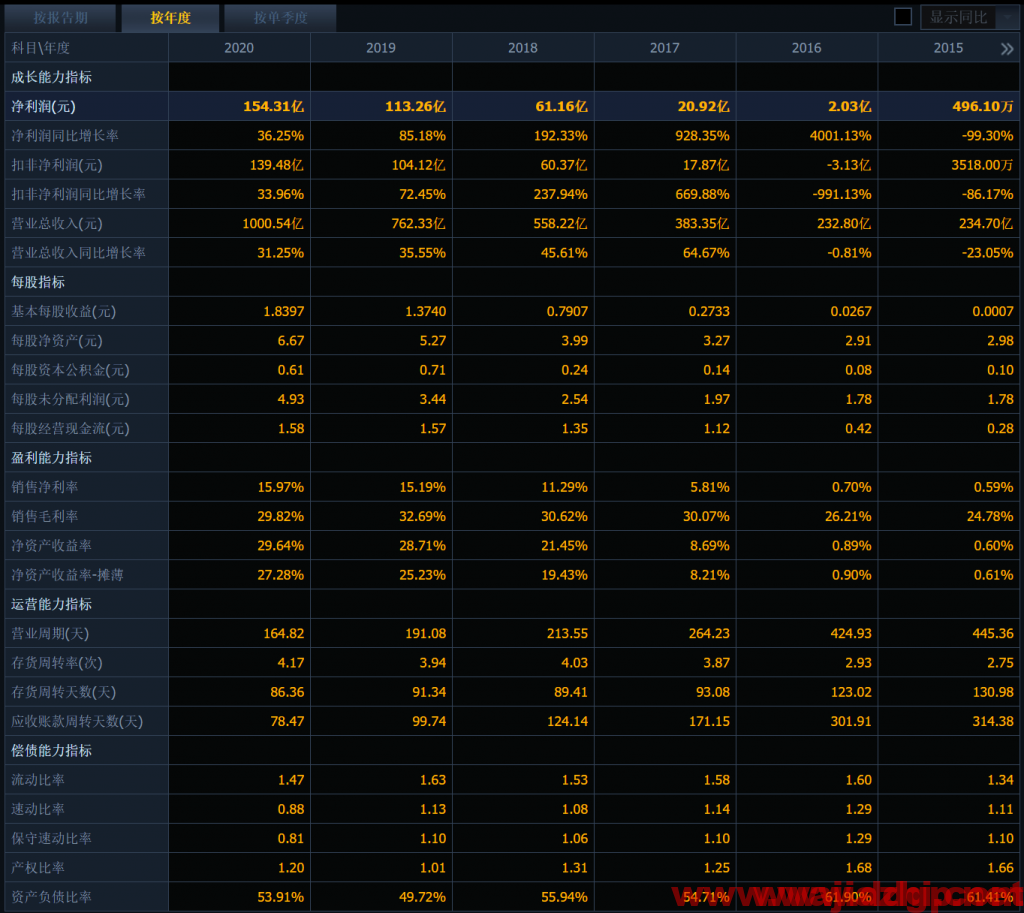Select the 每股经营现金流(元) row label
This screenshot has width=1024, height=913.
[x=86, y=428]
